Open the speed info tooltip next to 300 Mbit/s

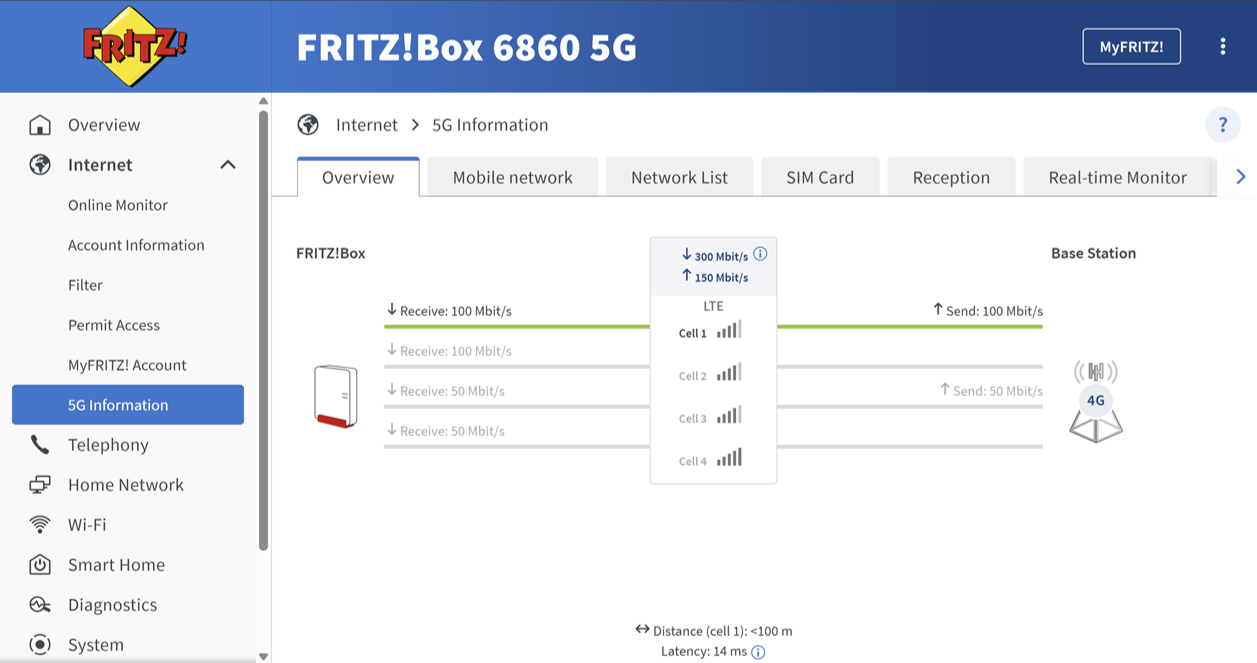(x=761, y=253)
